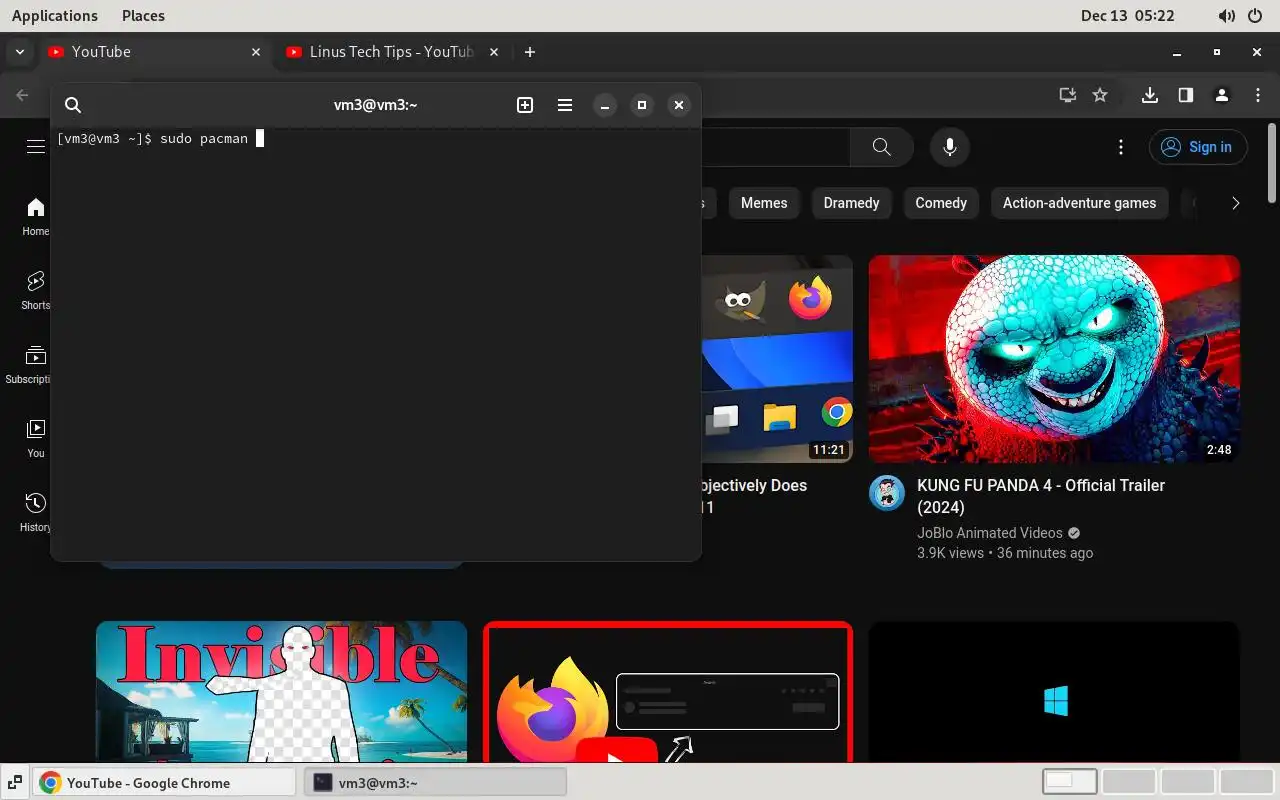Image resolution: width=1280 pixels, height=800 pixels.
Task: Switch to vm3@vm3:~ terminal taskbar item
Action: tap(436, 782)
